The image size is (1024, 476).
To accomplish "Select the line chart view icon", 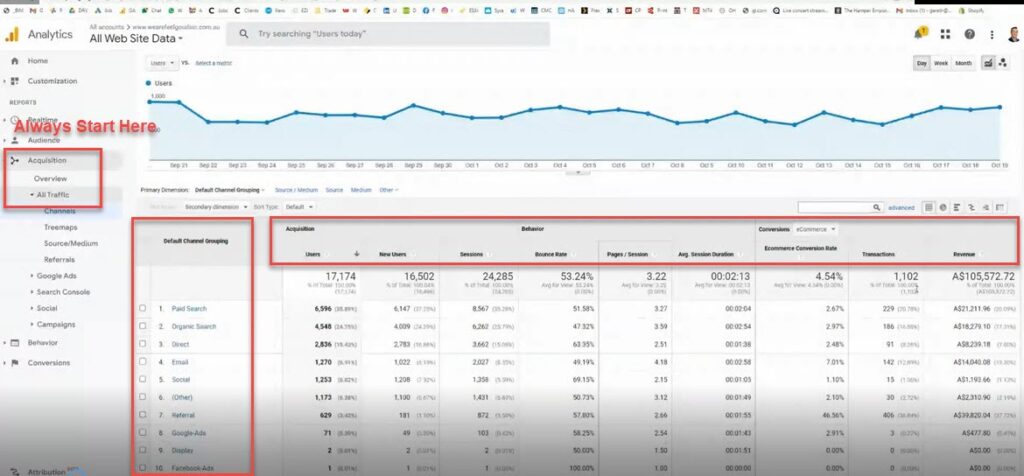I will click(x=988, y=63).
